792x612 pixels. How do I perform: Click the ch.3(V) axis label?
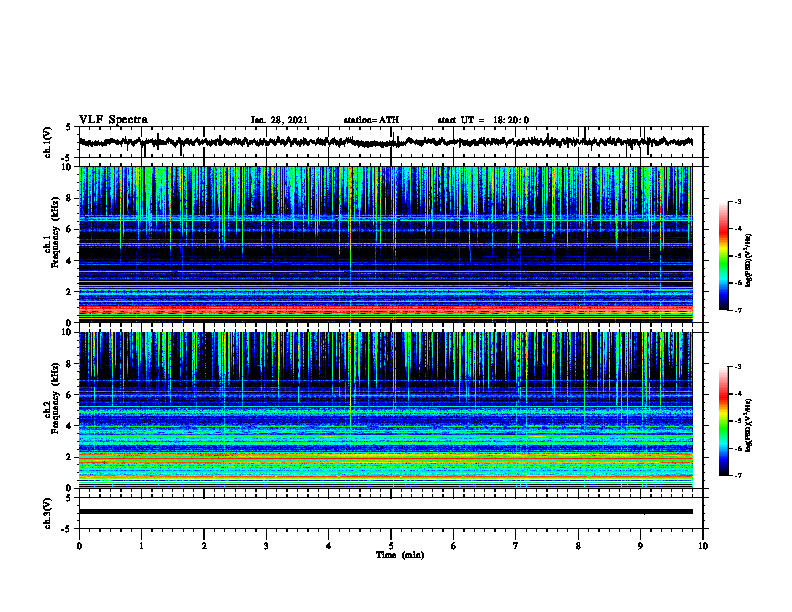click(48, 513)
